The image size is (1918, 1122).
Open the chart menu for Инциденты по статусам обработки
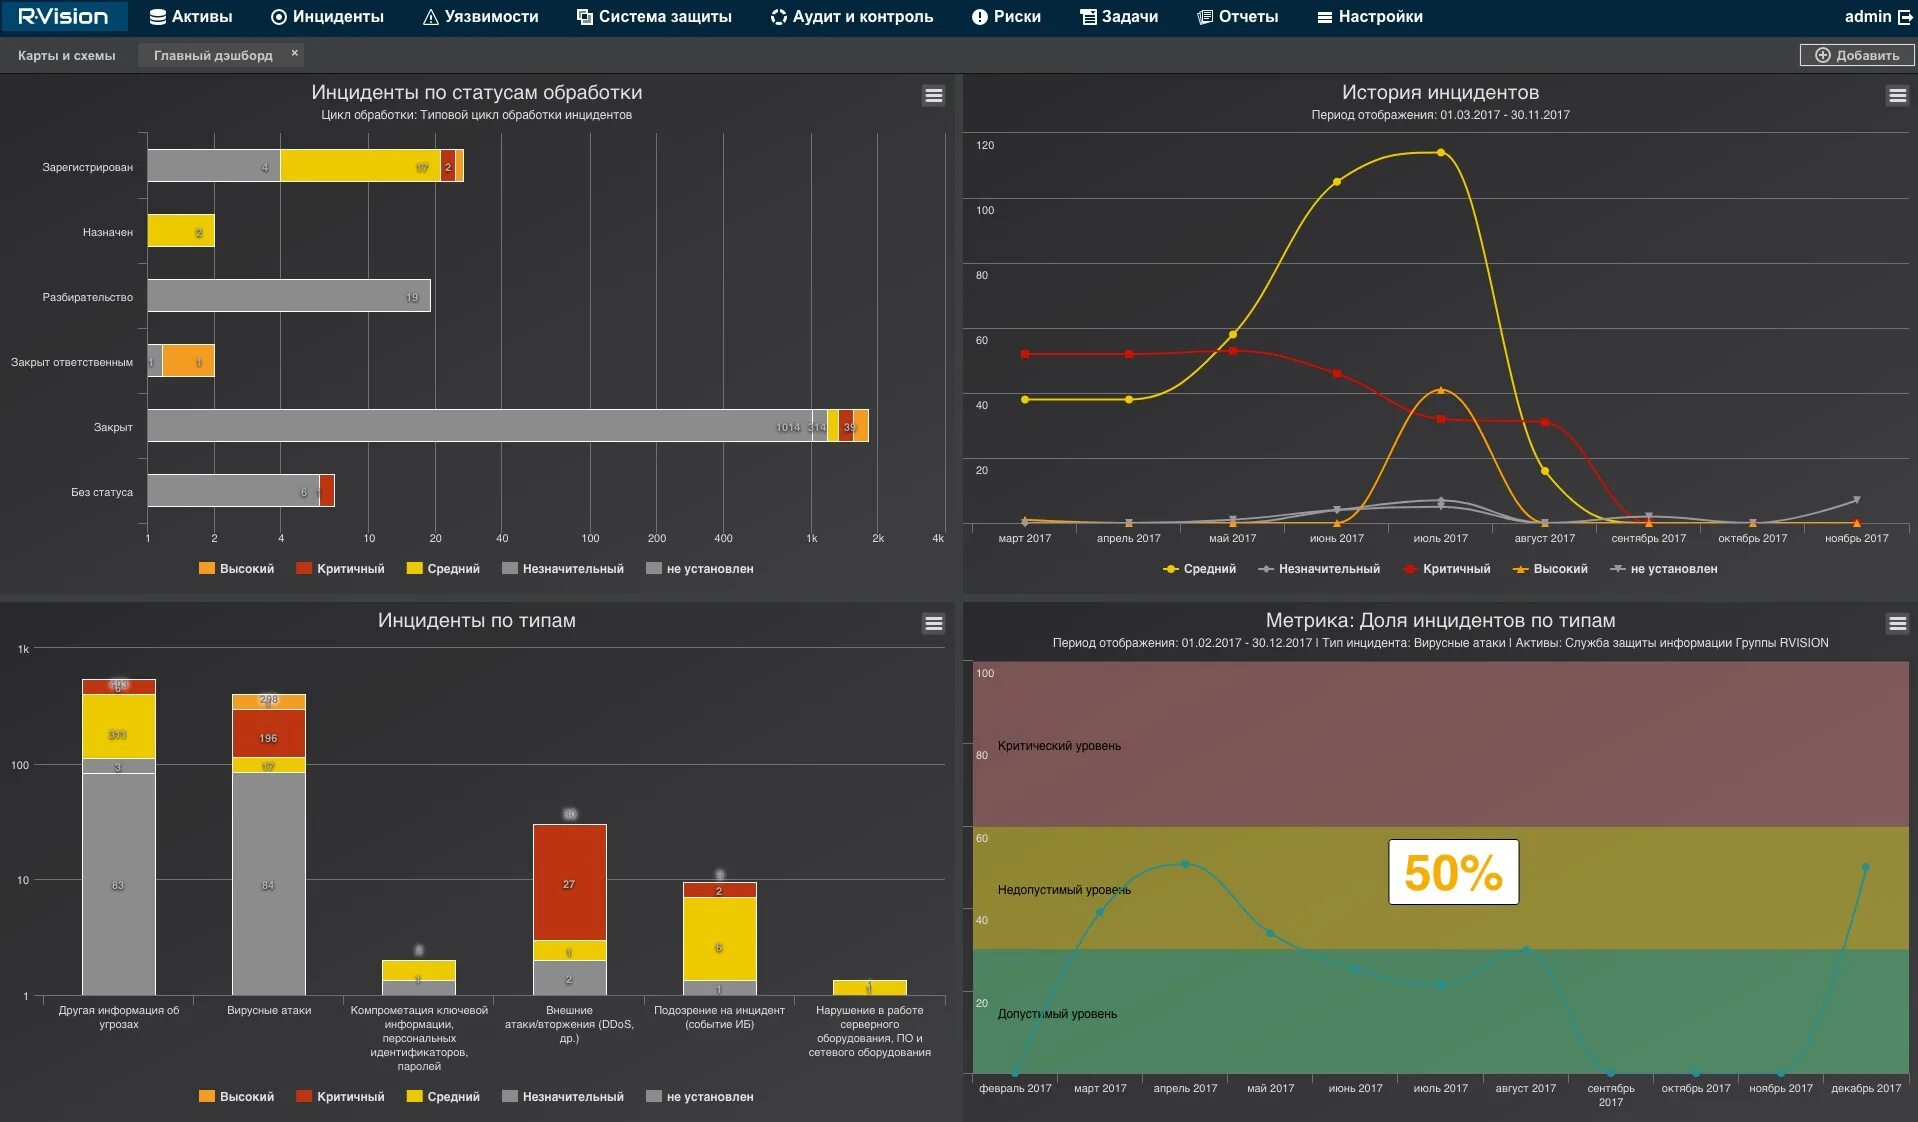tap(933, 96)
